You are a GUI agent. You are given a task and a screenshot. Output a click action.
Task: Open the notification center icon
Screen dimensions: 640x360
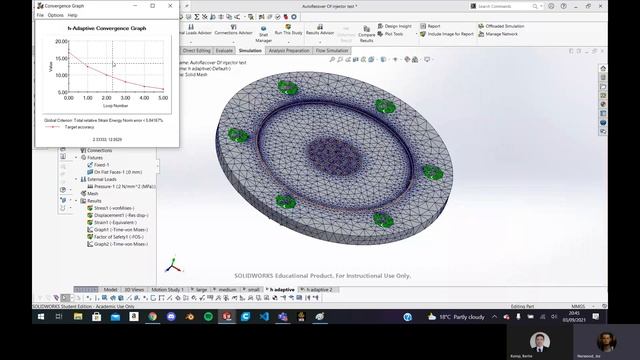point(596,317)
